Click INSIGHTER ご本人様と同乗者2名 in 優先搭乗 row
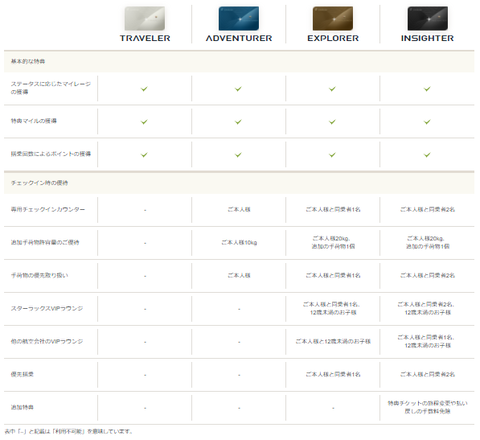The image size is (480, 440). tap(427, 374)
